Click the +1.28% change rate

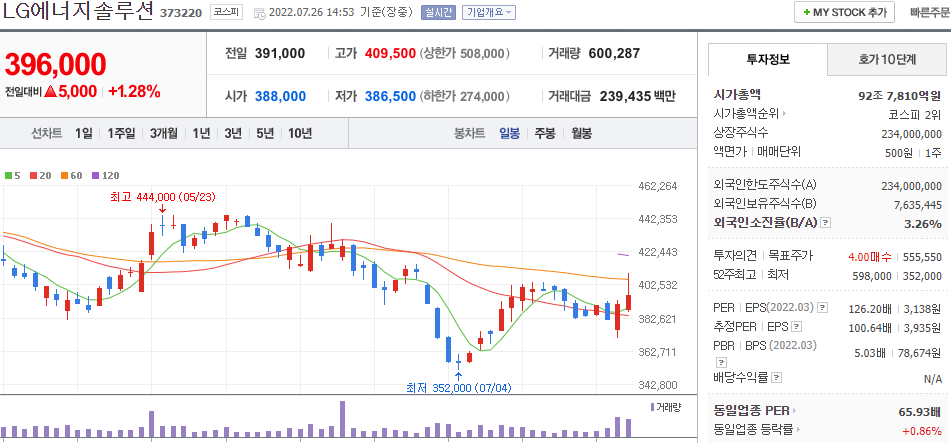click(x=134, y=92)
